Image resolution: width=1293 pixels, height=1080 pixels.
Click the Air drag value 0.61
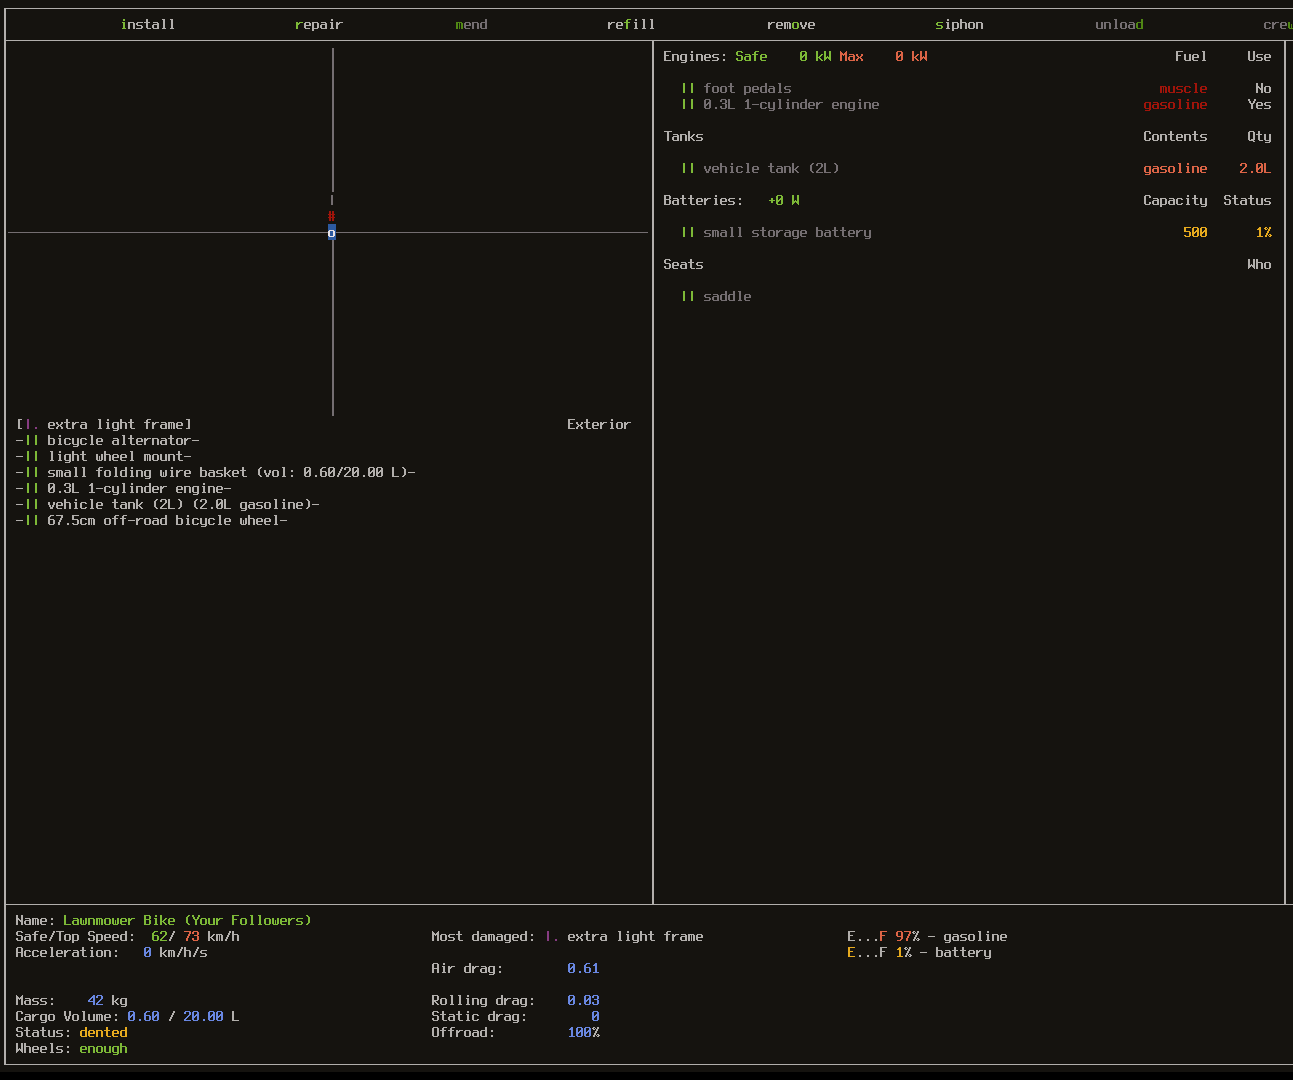[583, 969]
